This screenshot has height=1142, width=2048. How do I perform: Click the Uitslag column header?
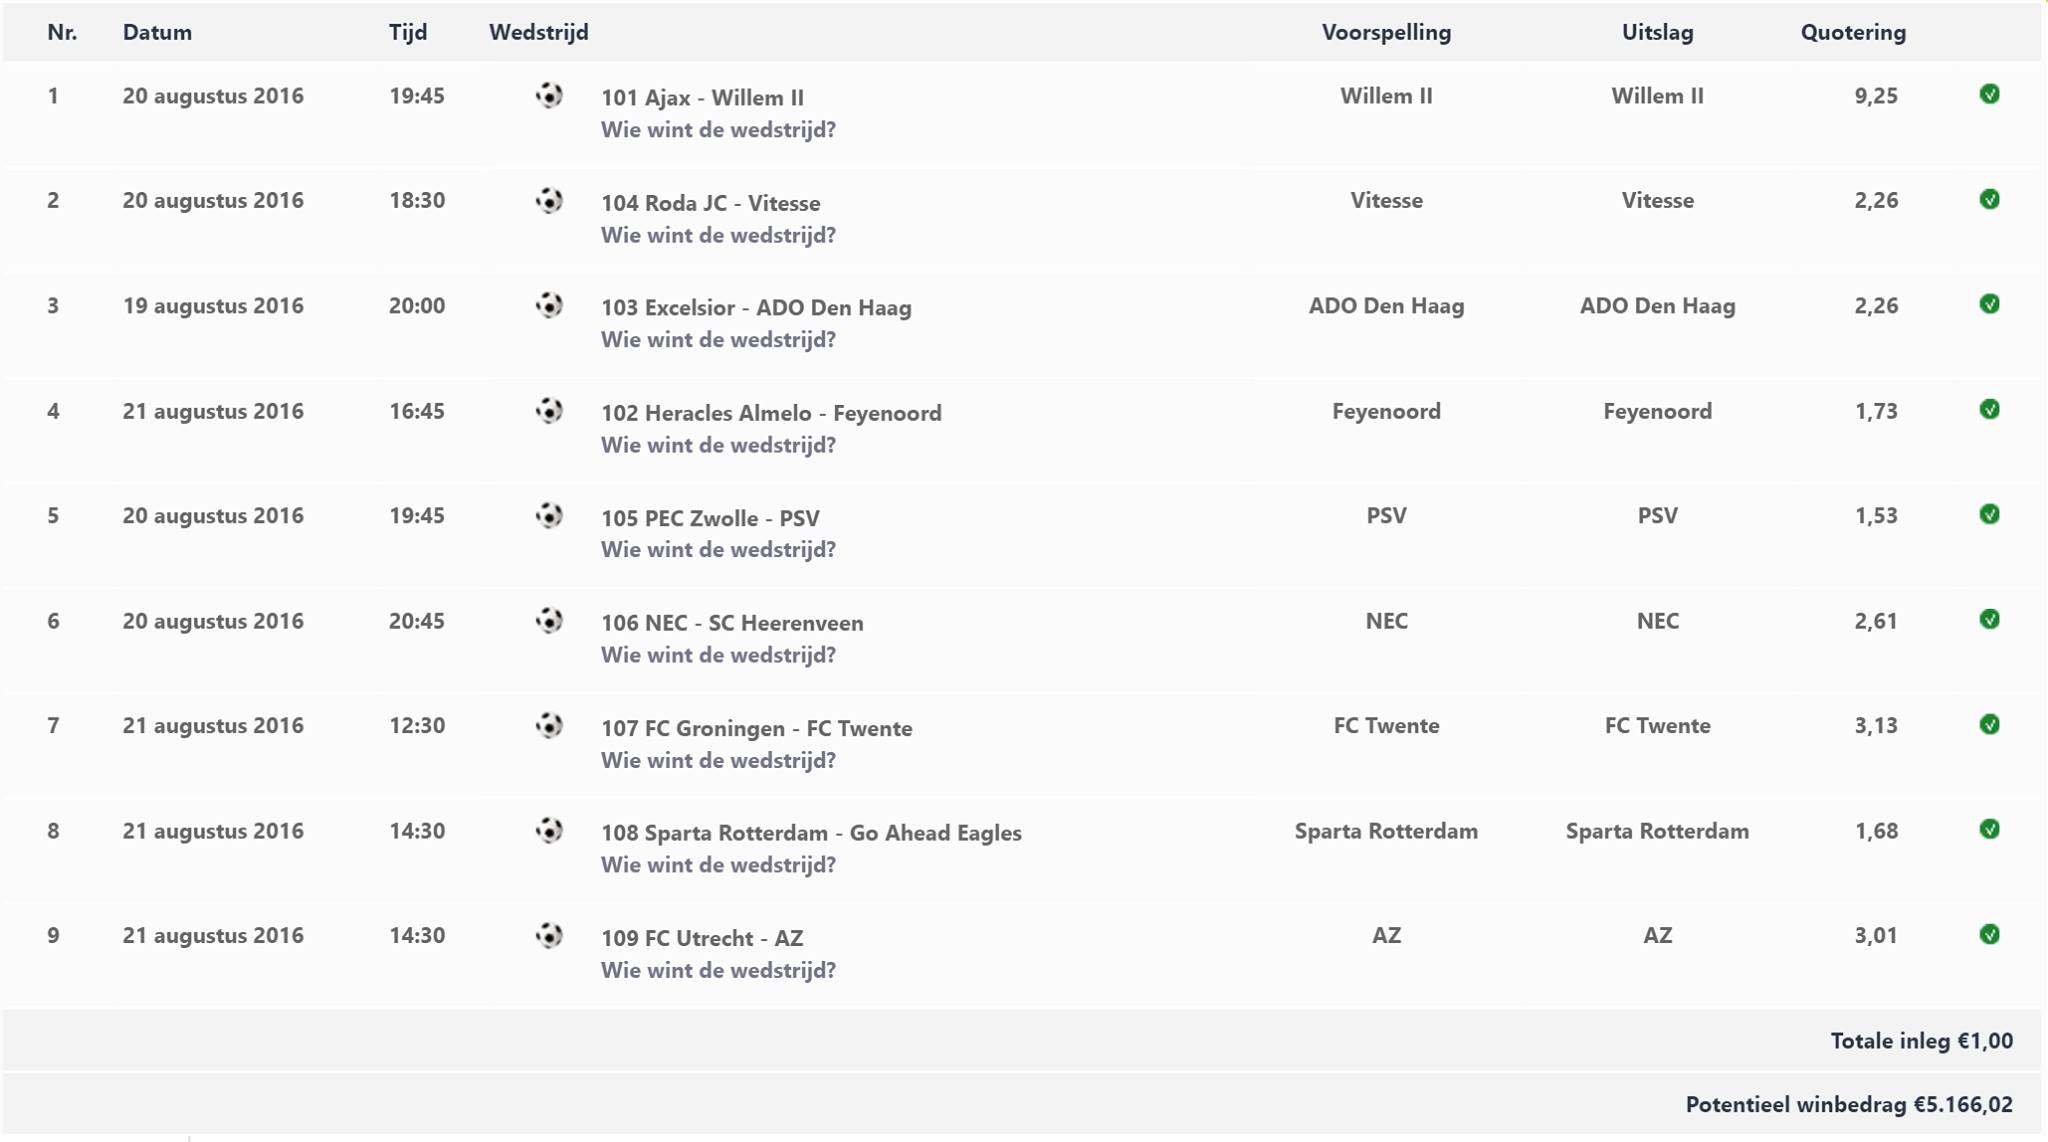(1657, 33)
